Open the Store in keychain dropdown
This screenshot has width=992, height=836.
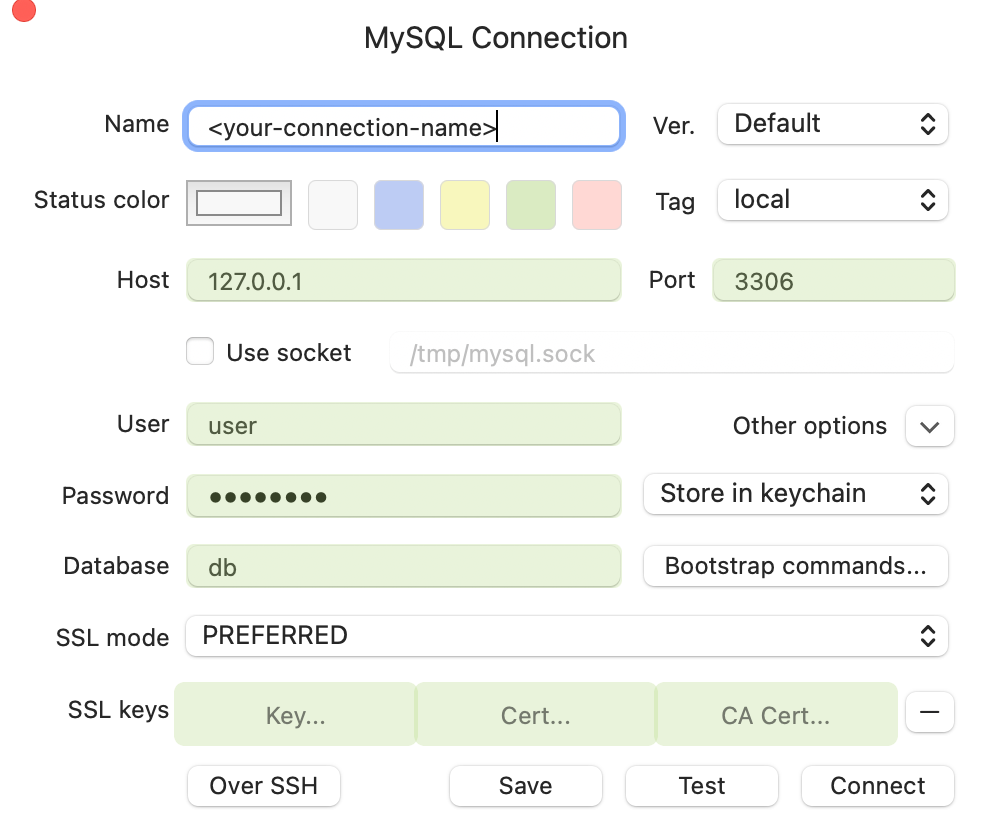click(x=795, y=494)
